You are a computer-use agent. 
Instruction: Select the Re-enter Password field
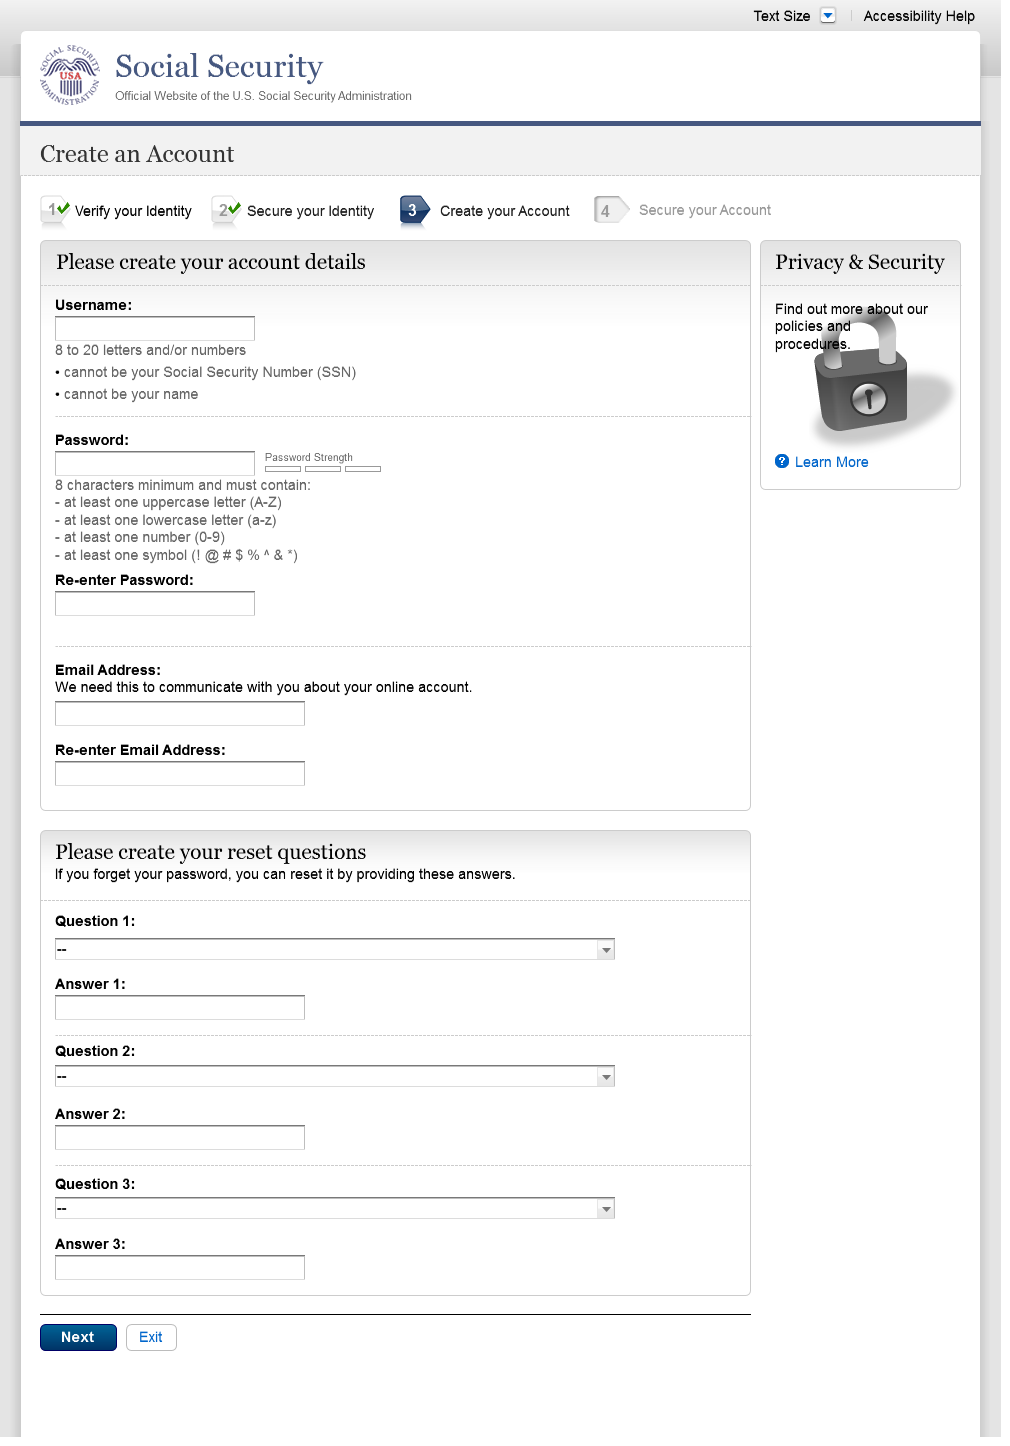(155, 603)
